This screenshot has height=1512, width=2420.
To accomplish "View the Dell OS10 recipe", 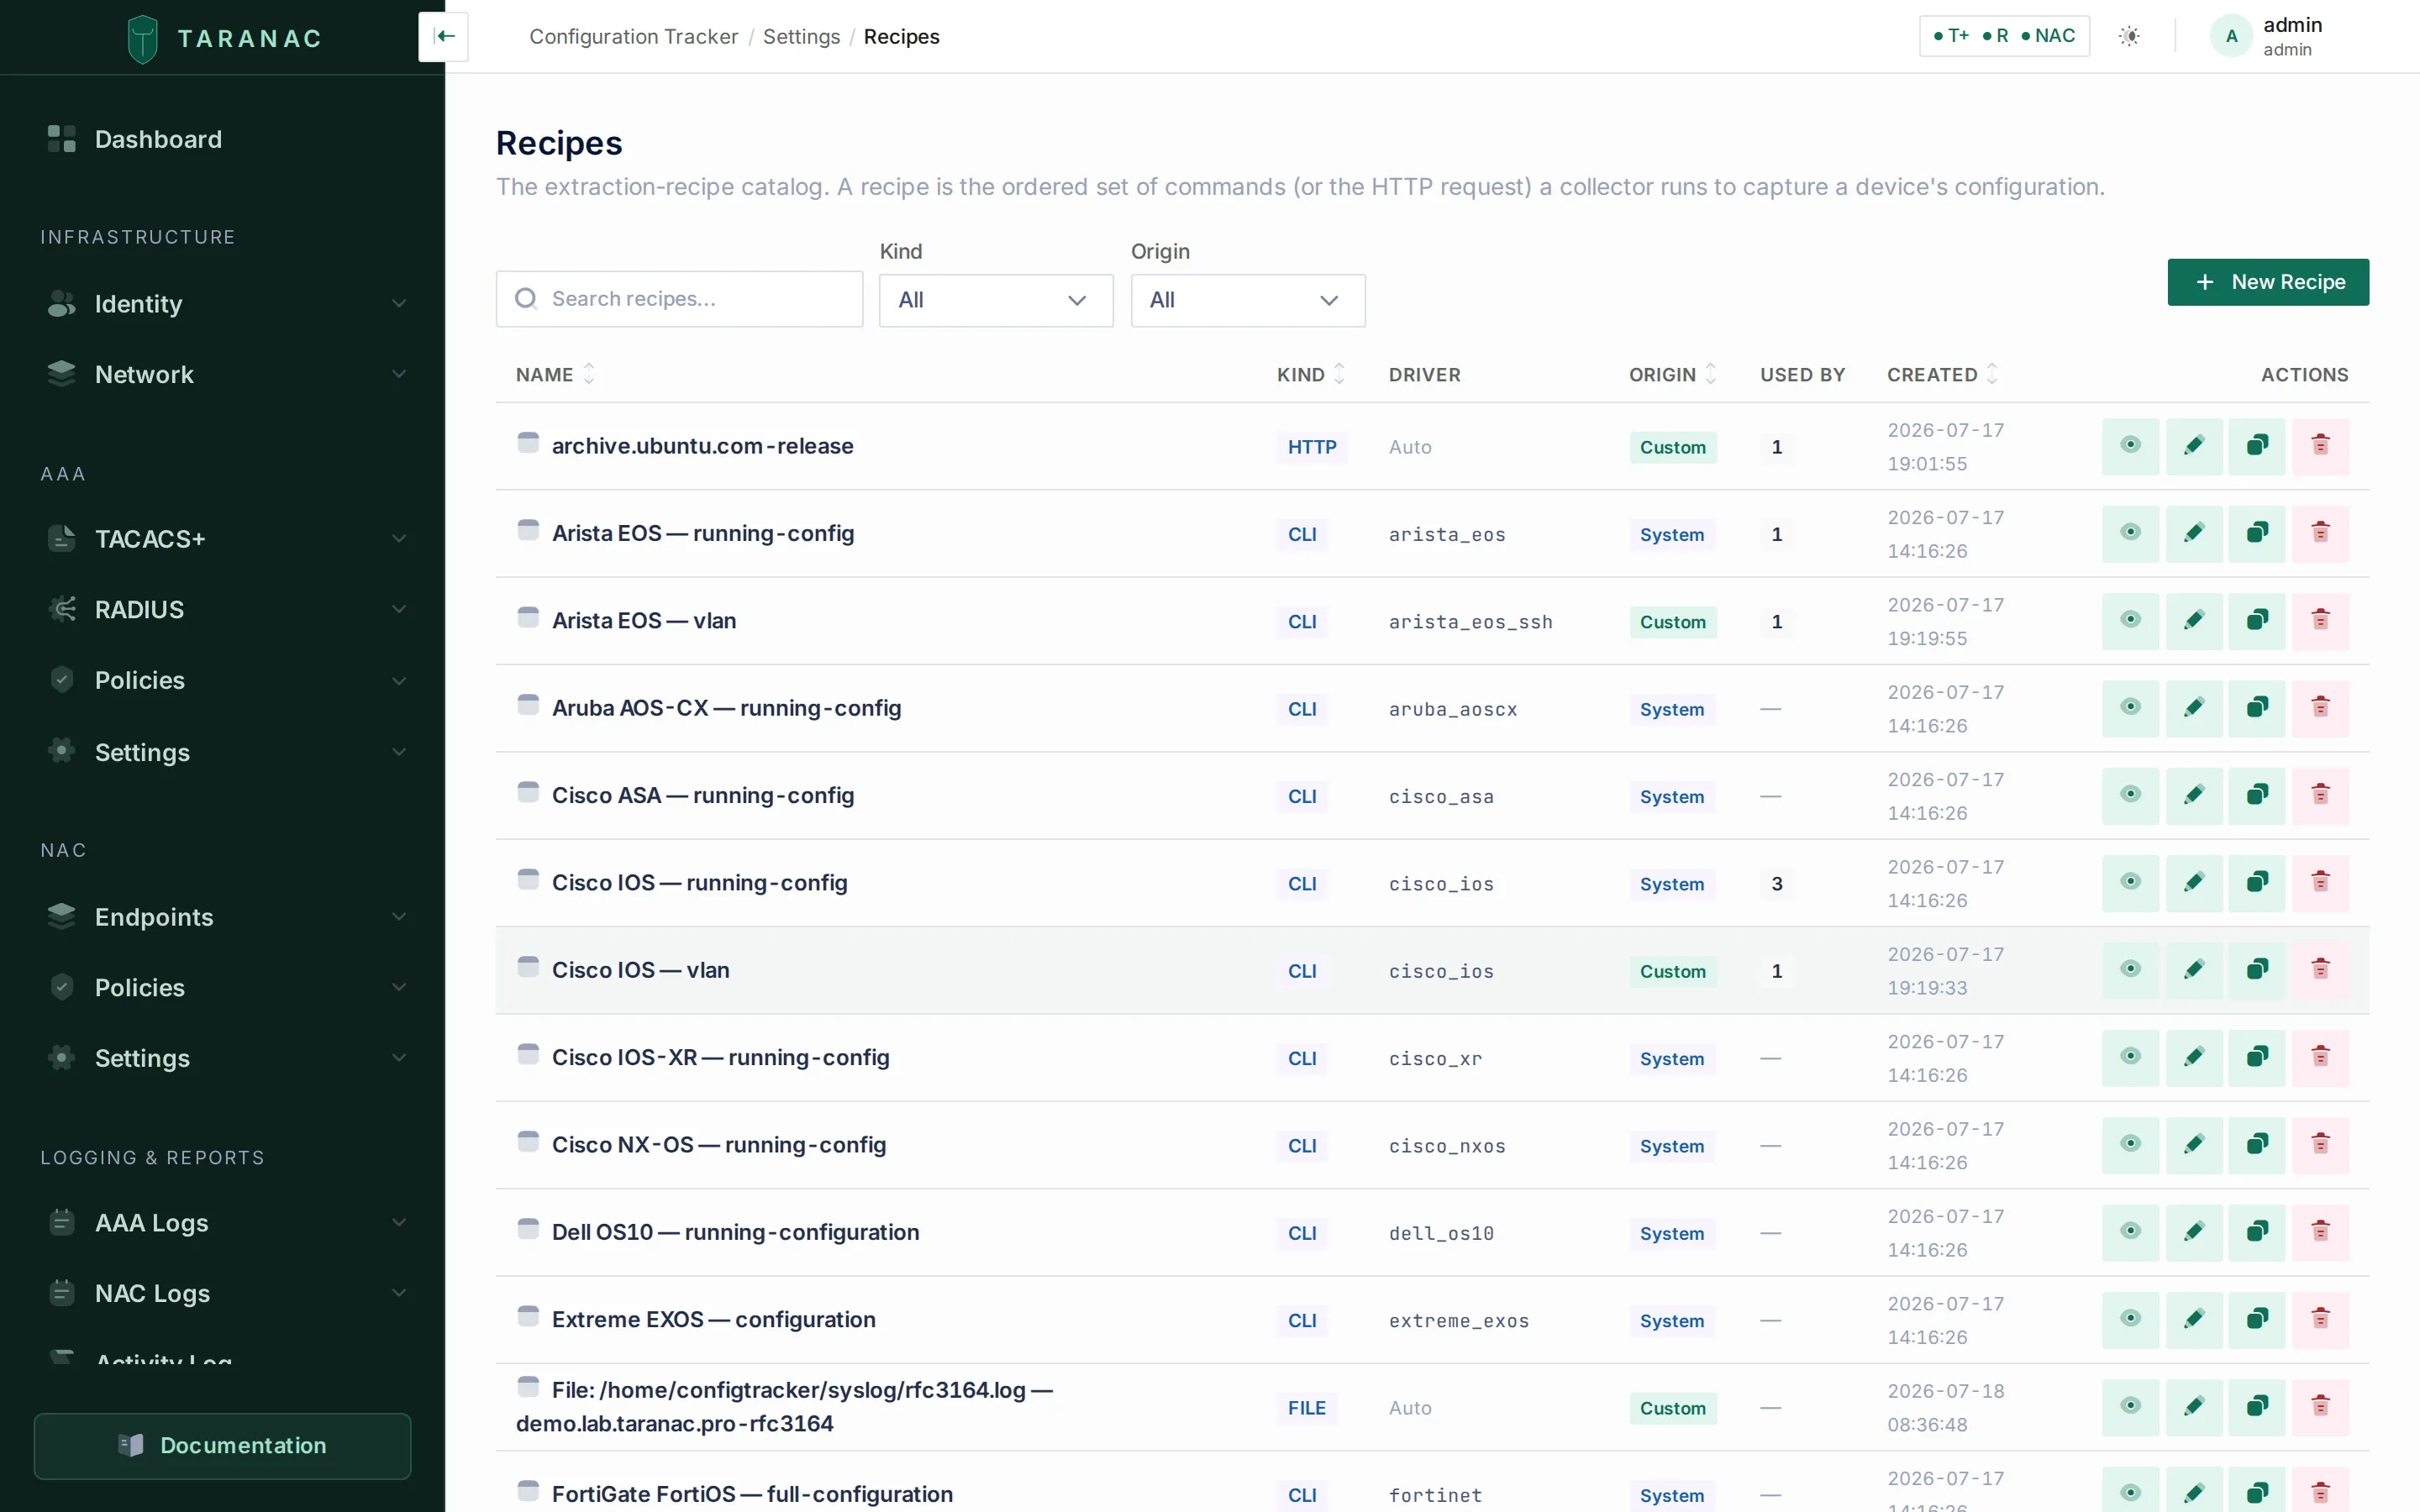I will 2130,1232.
